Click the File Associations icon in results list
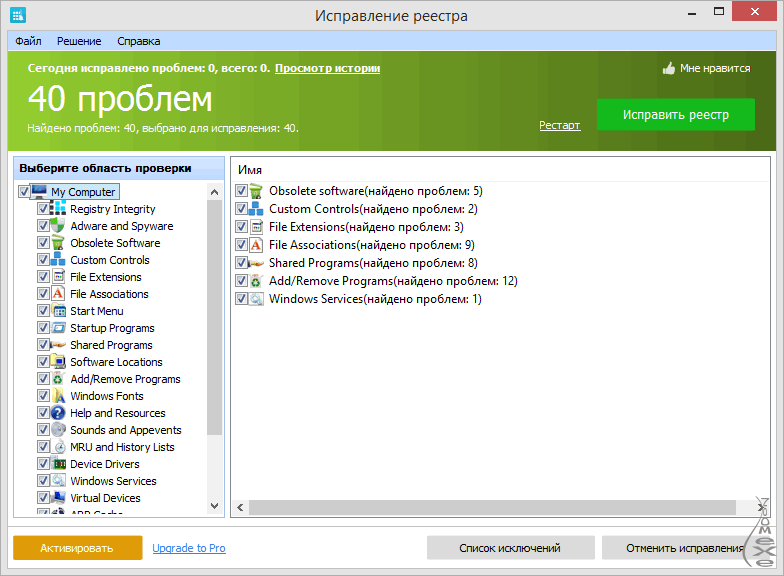 [256, 245]
